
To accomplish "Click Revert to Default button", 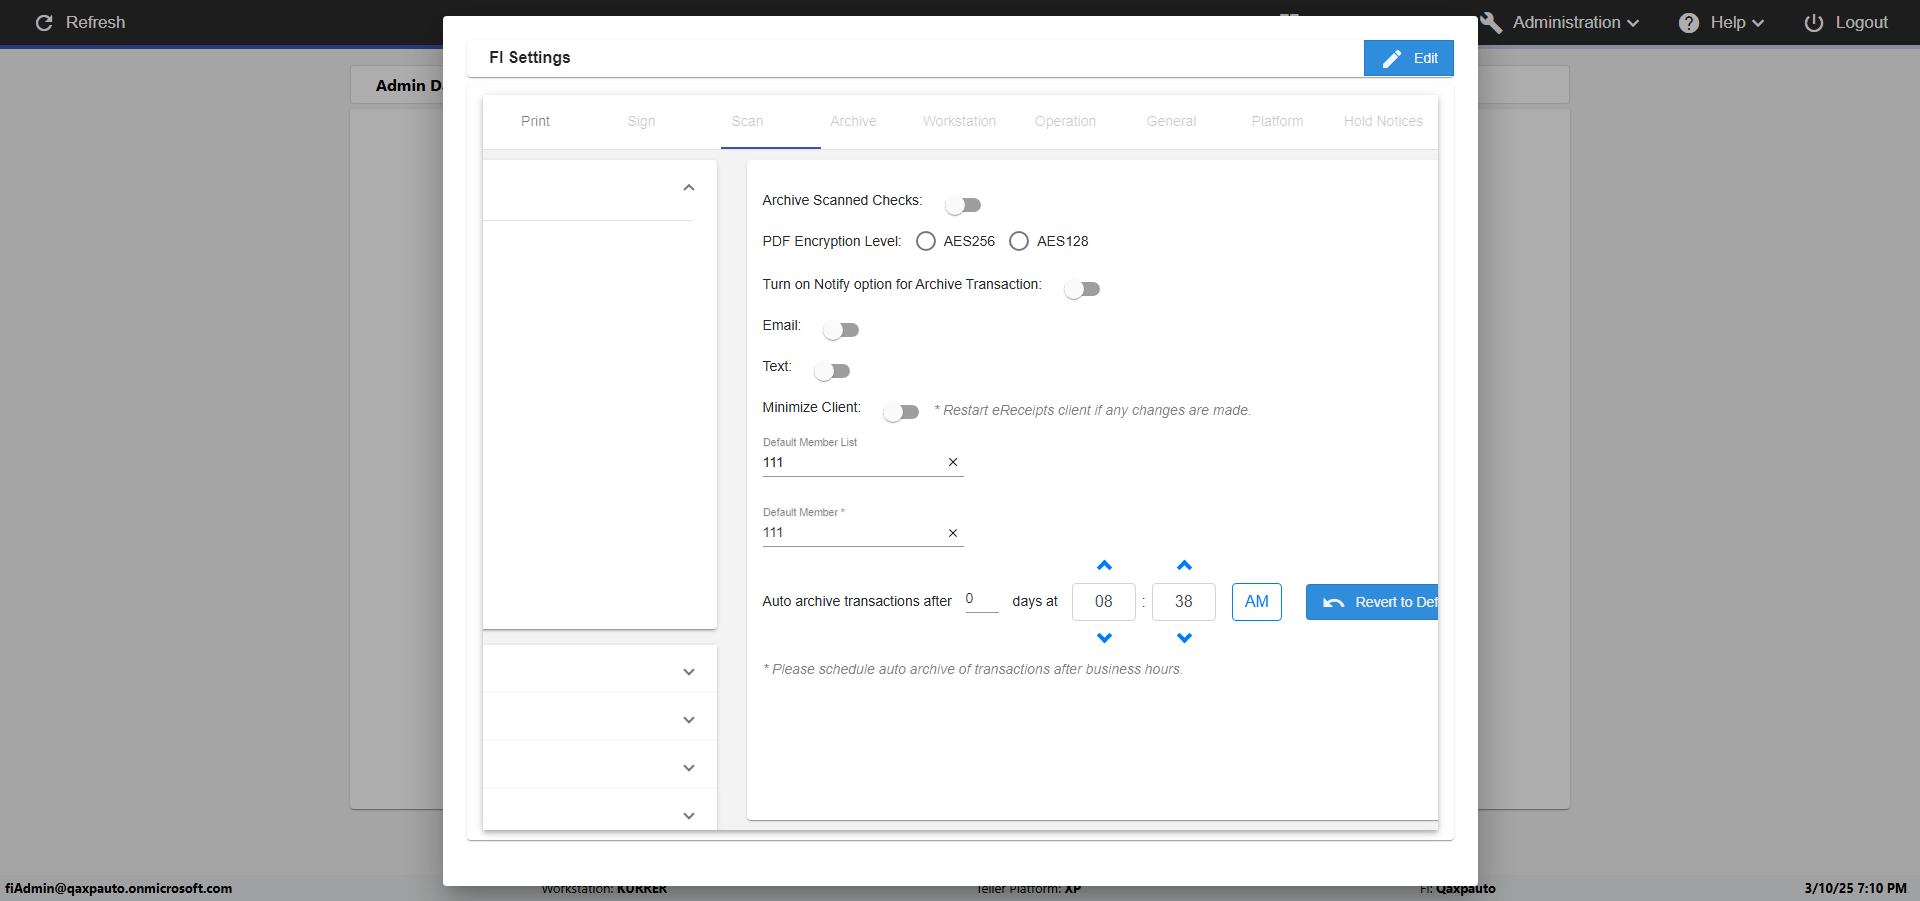I will point(1372,602).
